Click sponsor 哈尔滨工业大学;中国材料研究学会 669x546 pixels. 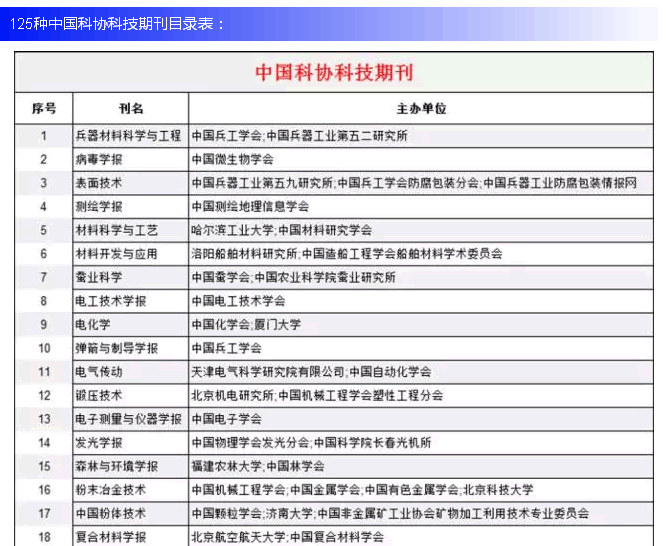[282, 230]
